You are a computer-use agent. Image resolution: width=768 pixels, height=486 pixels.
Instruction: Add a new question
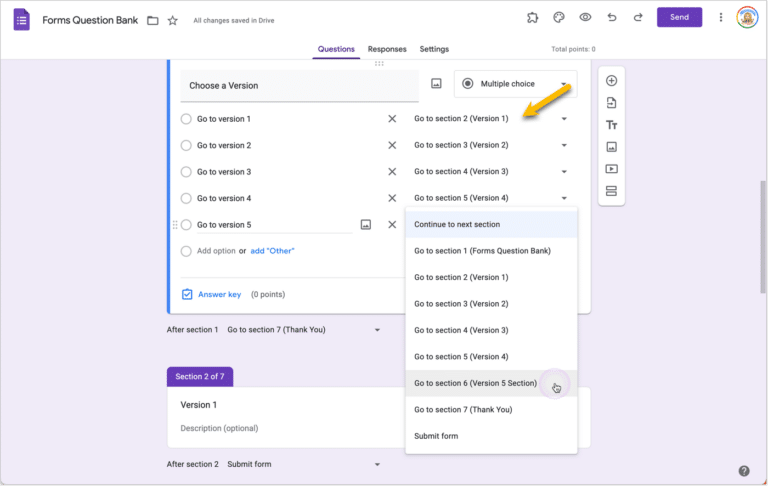pyautogui.click(x=611, y=81)
